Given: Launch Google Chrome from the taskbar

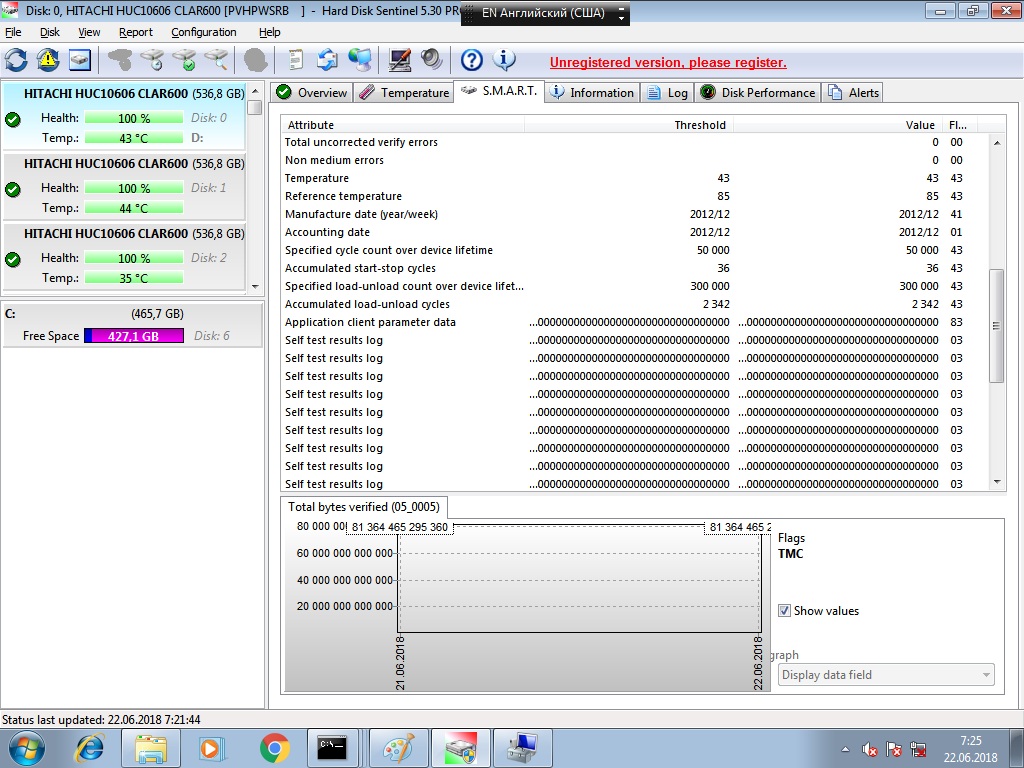Looking at the screenshot, I should pos(274,748).
